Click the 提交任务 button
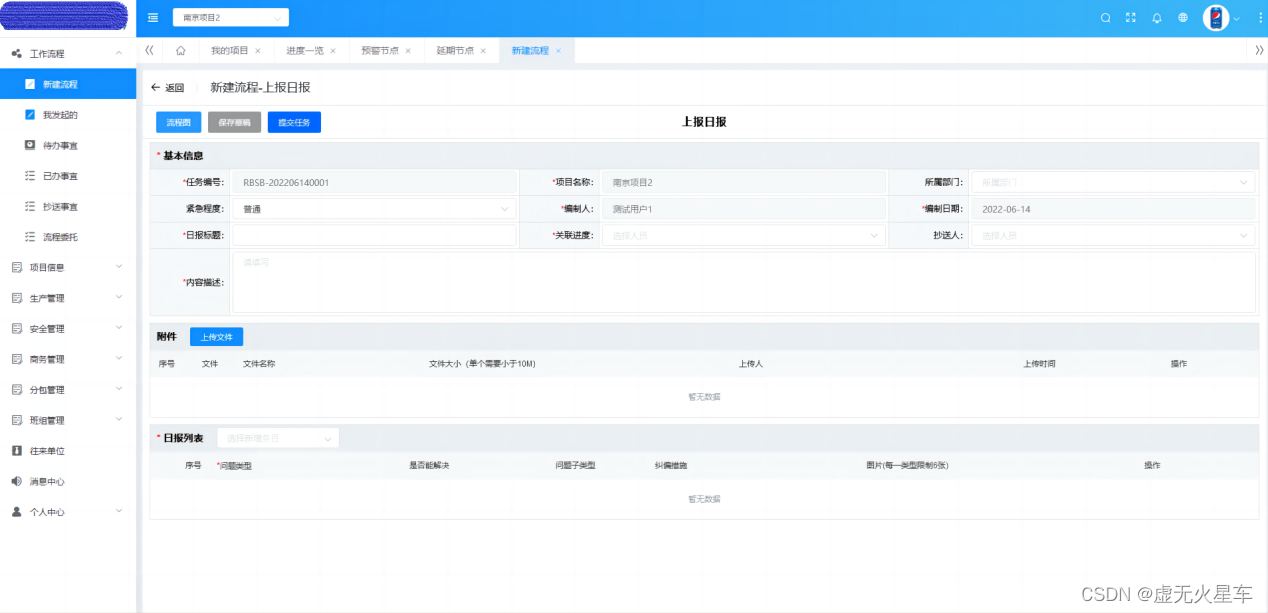 click(294, 122)
